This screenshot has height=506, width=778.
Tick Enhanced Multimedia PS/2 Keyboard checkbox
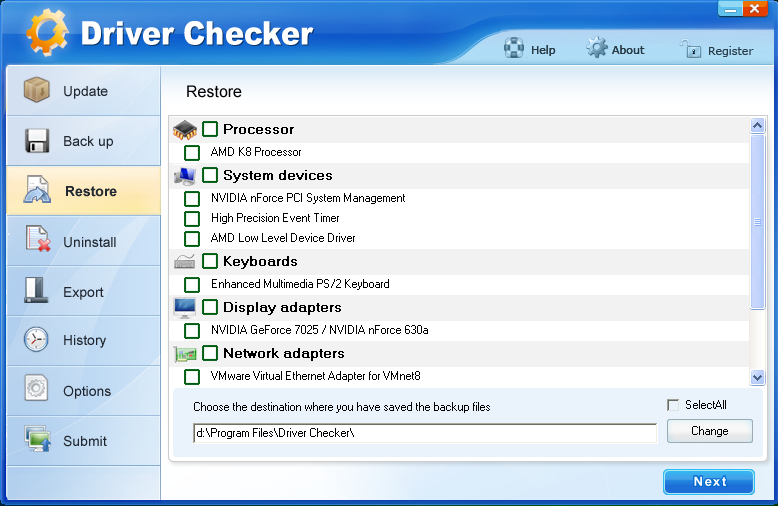click(x=192, y=285)
